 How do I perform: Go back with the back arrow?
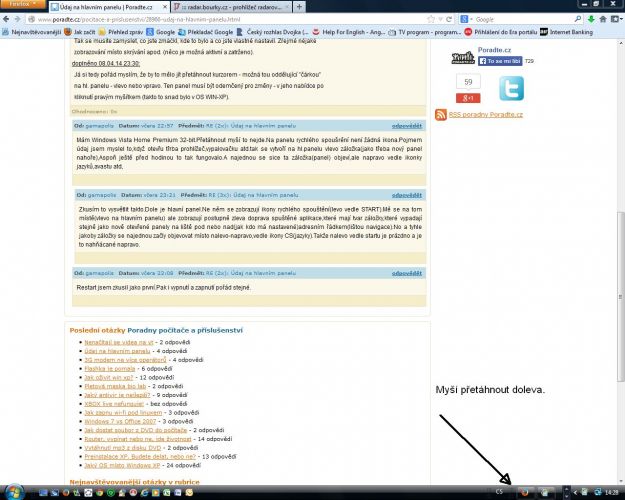pyautogui.click(x=6, y=19)
